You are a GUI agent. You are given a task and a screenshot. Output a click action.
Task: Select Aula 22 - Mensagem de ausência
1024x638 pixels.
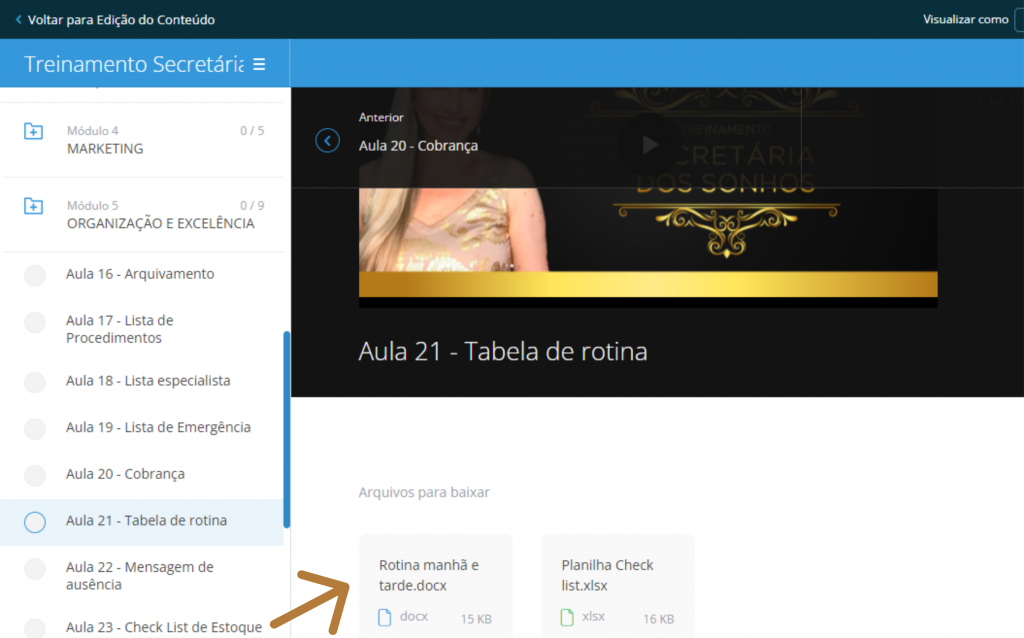(139, 575)
